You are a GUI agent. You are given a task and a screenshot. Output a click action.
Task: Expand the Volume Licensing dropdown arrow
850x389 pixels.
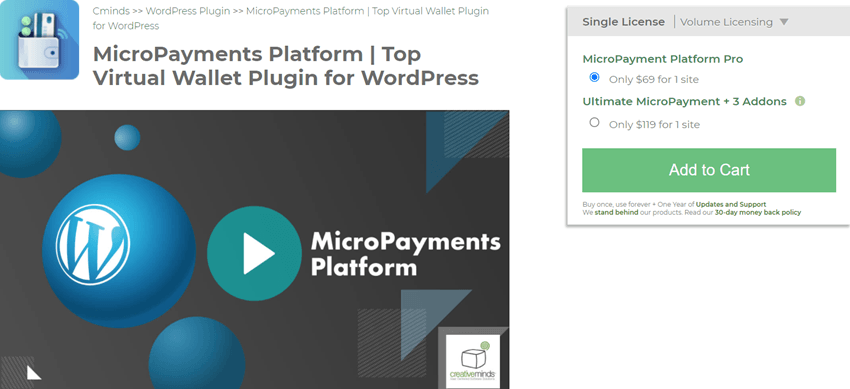tap(783, 22)
